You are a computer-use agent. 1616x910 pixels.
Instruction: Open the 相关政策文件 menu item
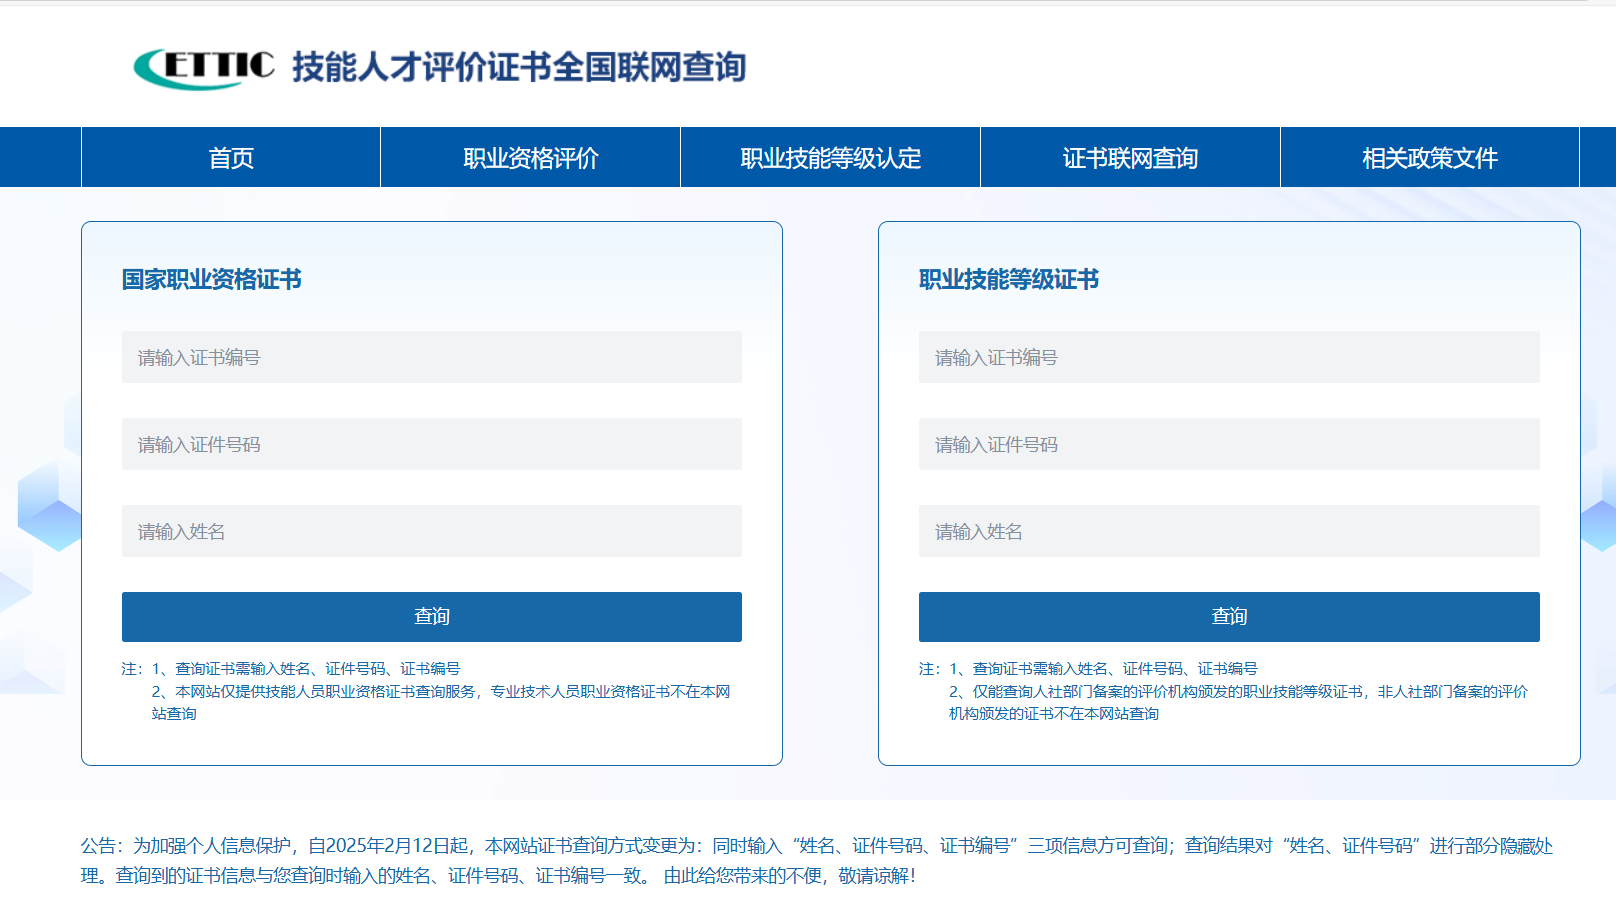(x=1429, y=157)
